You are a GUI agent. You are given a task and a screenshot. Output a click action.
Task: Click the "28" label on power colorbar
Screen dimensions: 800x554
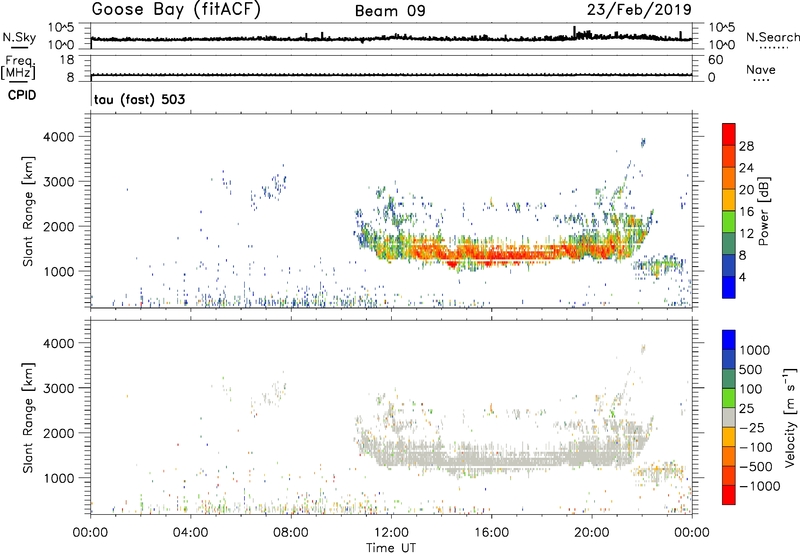746,146
